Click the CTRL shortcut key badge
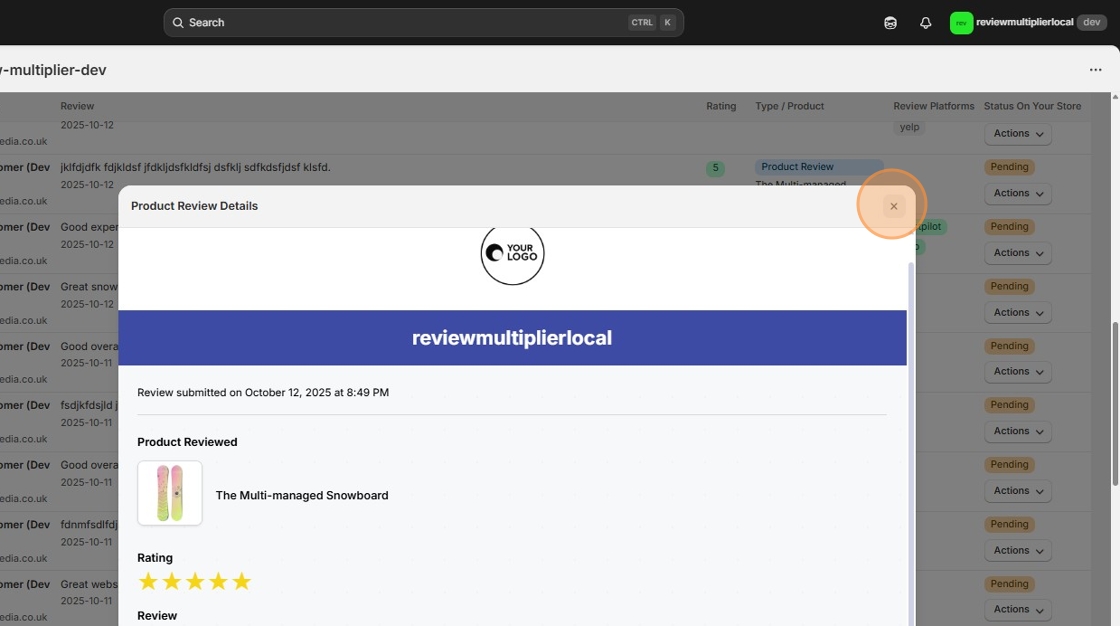The width and height of the screenshot is (1120, 626). (641, 23)
